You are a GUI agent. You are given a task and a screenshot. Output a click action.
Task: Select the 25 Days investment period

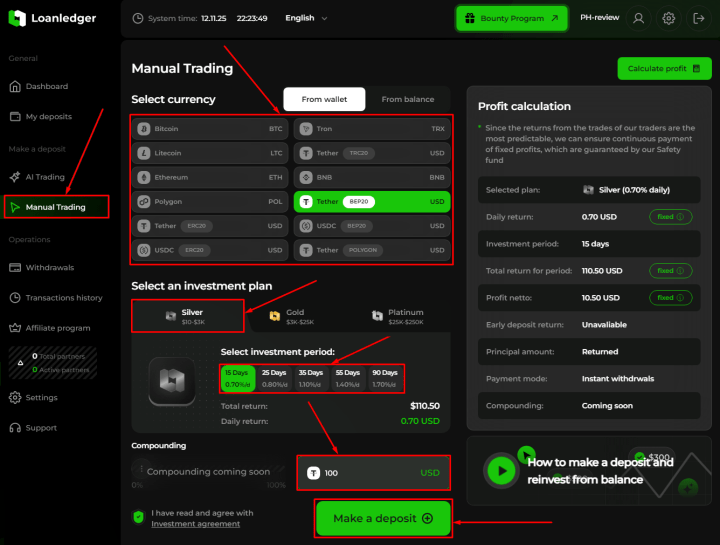pos(273,378)
